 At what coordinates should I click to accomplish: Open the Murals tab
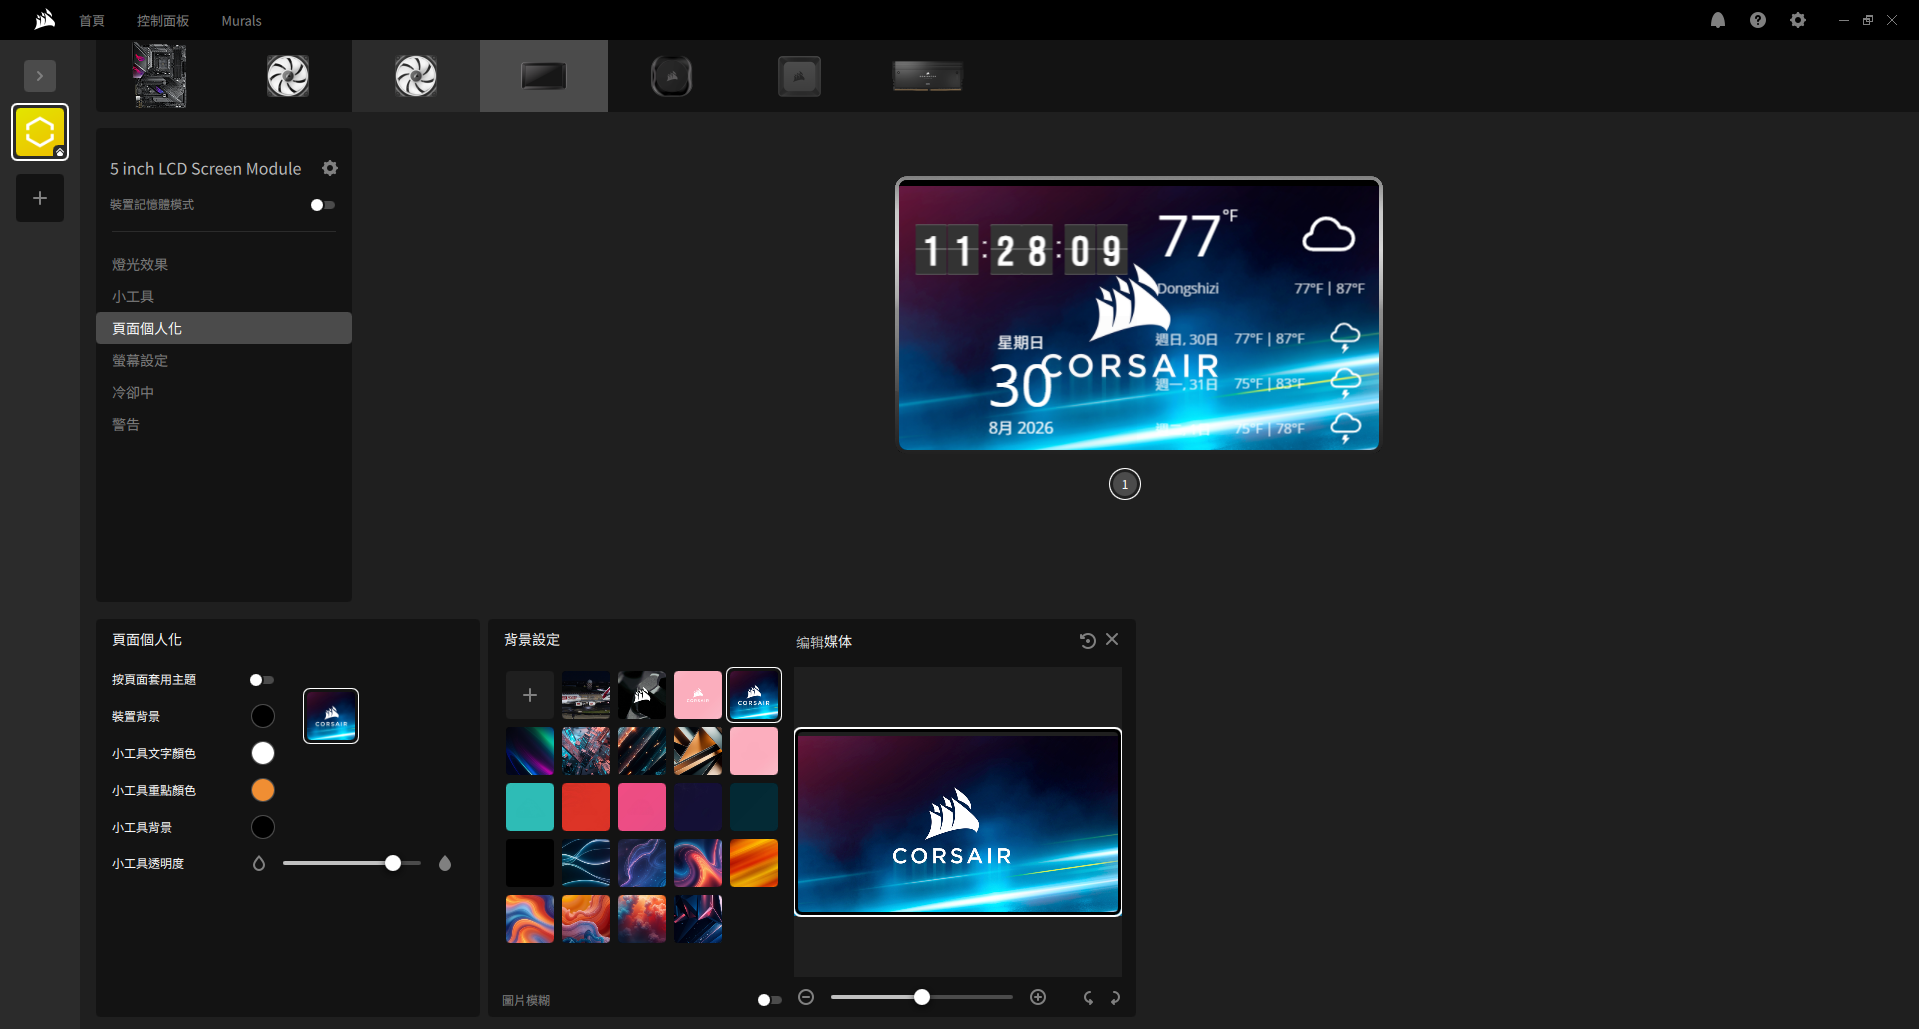(241, 20)
